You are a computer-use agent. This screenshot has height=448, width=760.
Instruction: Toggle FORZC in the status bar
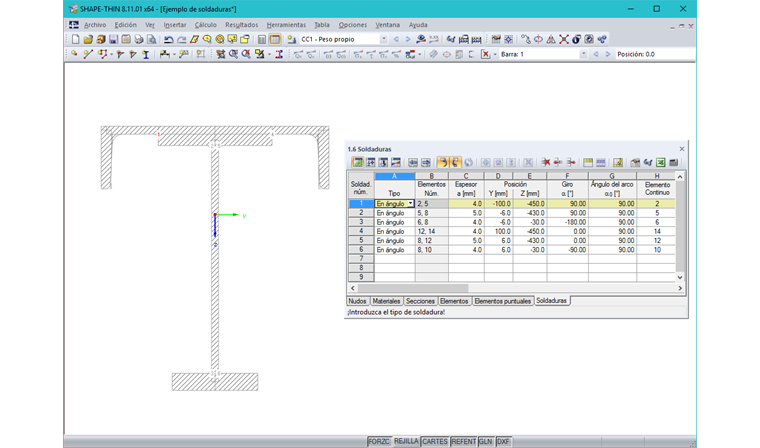379,441
